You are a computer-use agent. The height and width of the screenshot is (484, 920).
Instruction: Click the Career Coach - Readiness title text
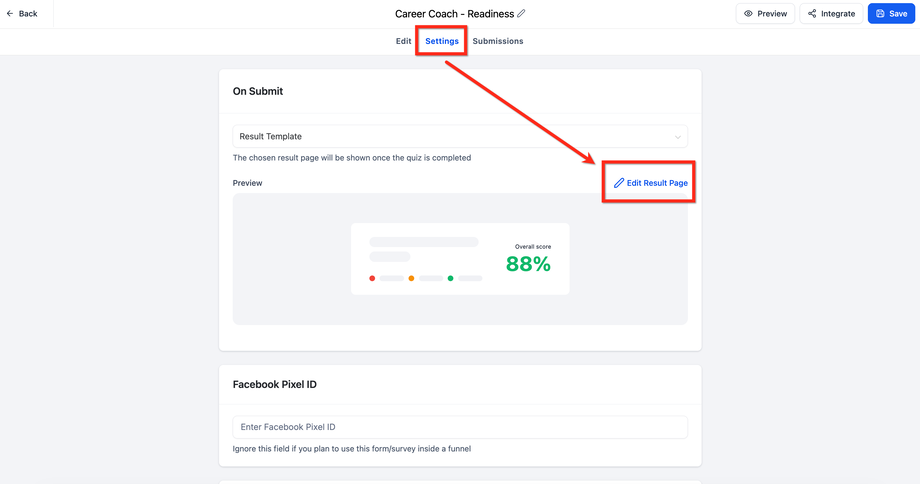coord(454,14)
